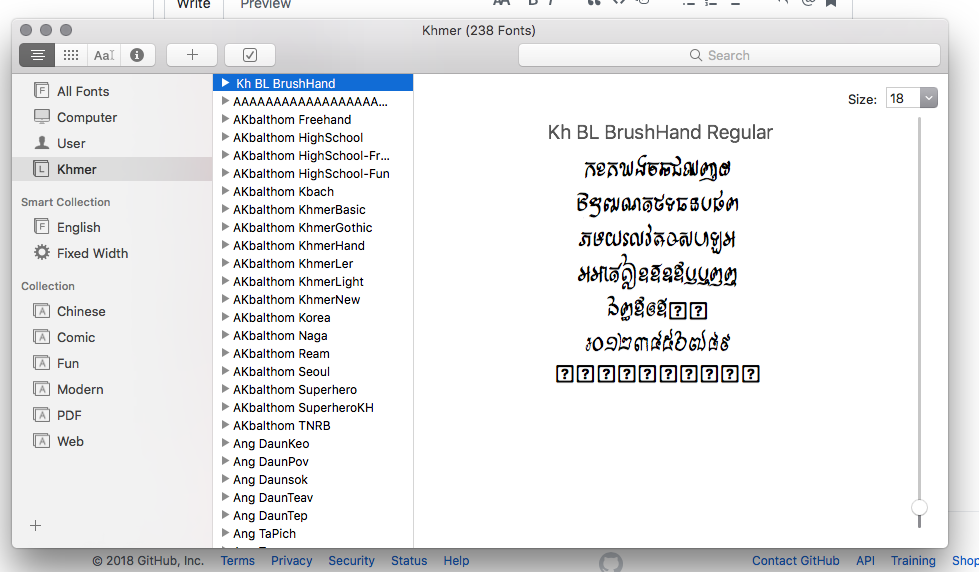Image resolution: width=979 pixels, height=572 pixels.
Task: Switch to custom text preview view
Action: coord(104,55)
